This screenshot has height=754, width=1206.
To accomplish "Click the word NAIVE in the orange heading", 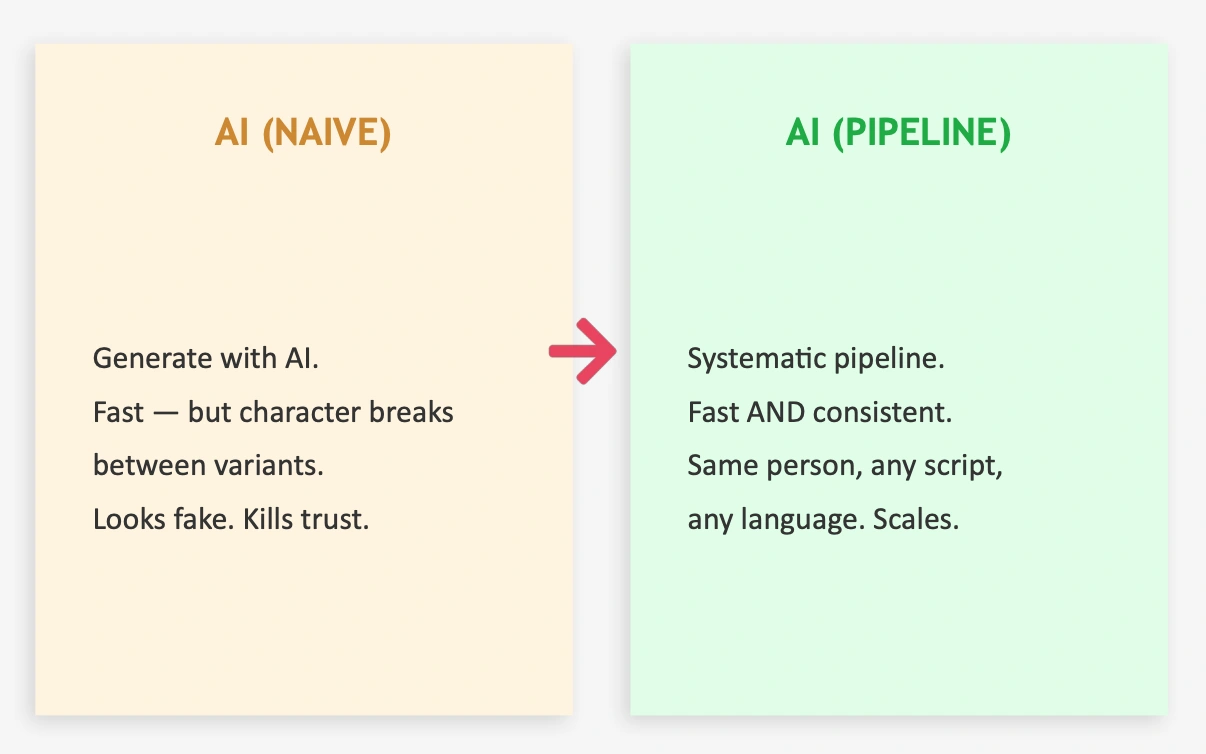I will (326, 133).
